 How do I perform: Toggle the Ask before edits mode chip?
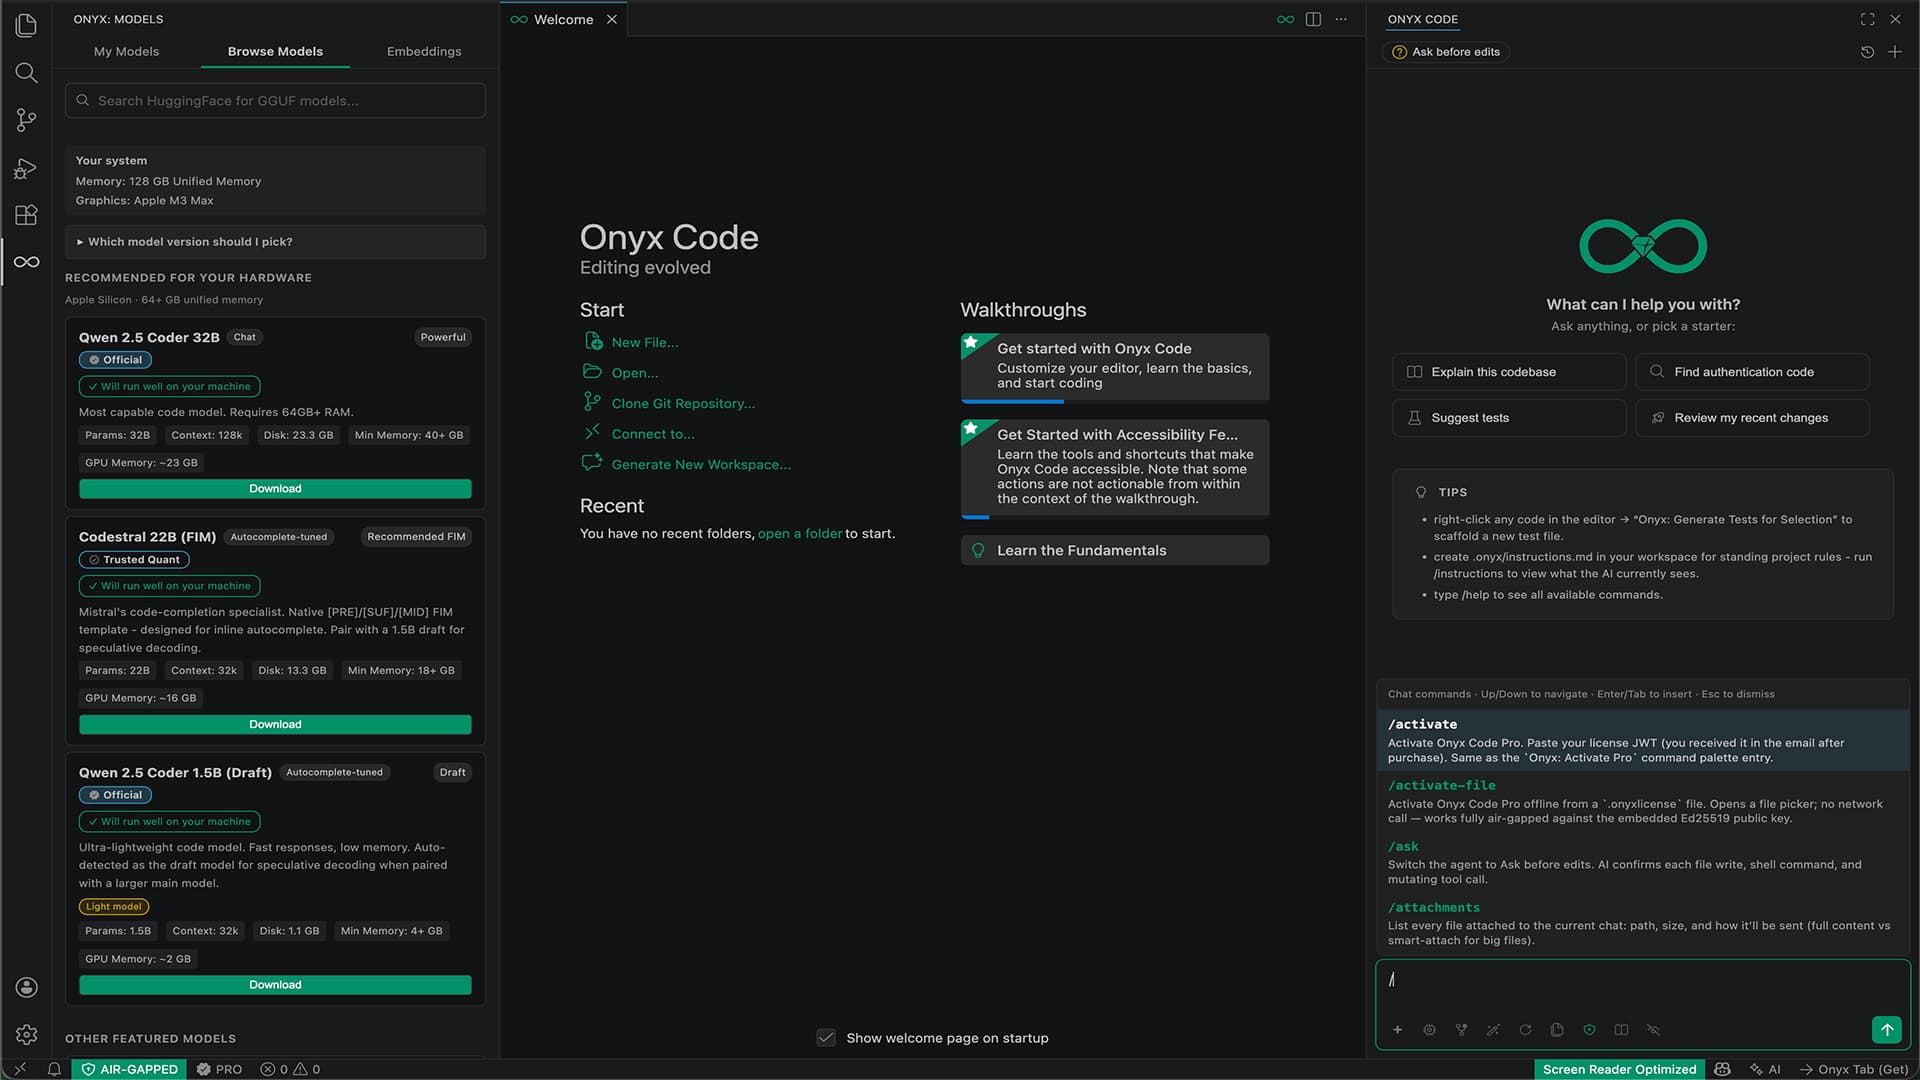coord(1446,52)
